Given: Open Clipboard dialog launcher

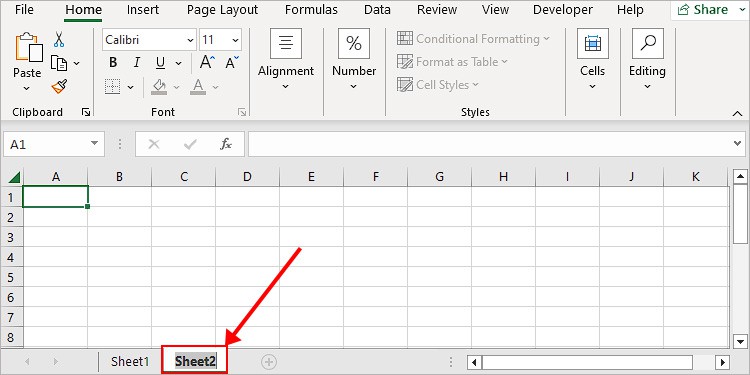Looking at the screenshot, I should click(86, 112).
